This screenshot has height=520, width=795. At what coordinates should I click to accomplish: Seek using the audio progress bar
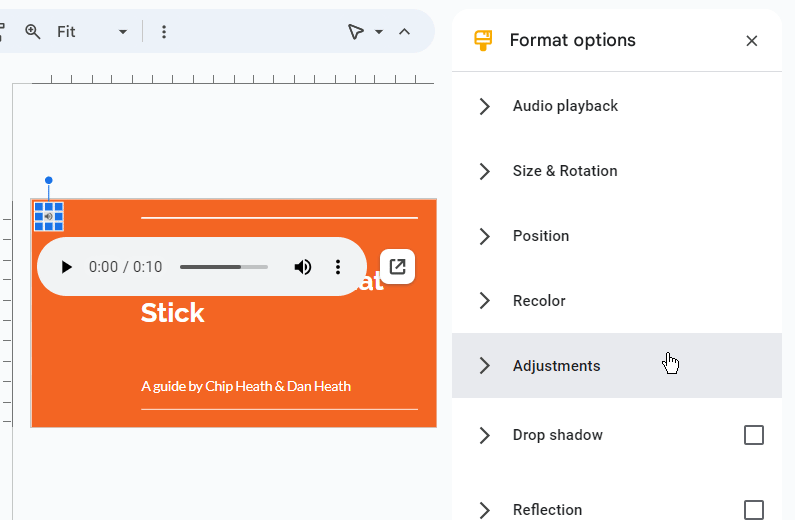[x=224, y=267]
